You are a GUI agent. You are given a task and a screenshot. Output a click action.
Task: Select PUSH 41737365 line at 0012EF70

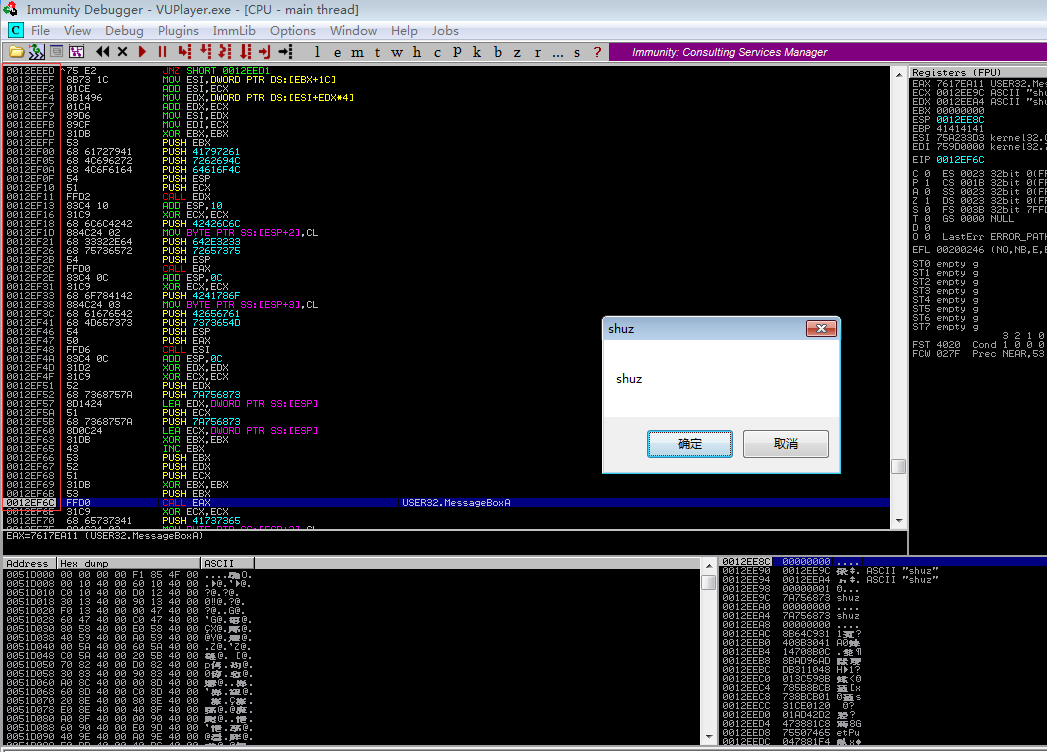pyautogui.click(x=446, y=521)
